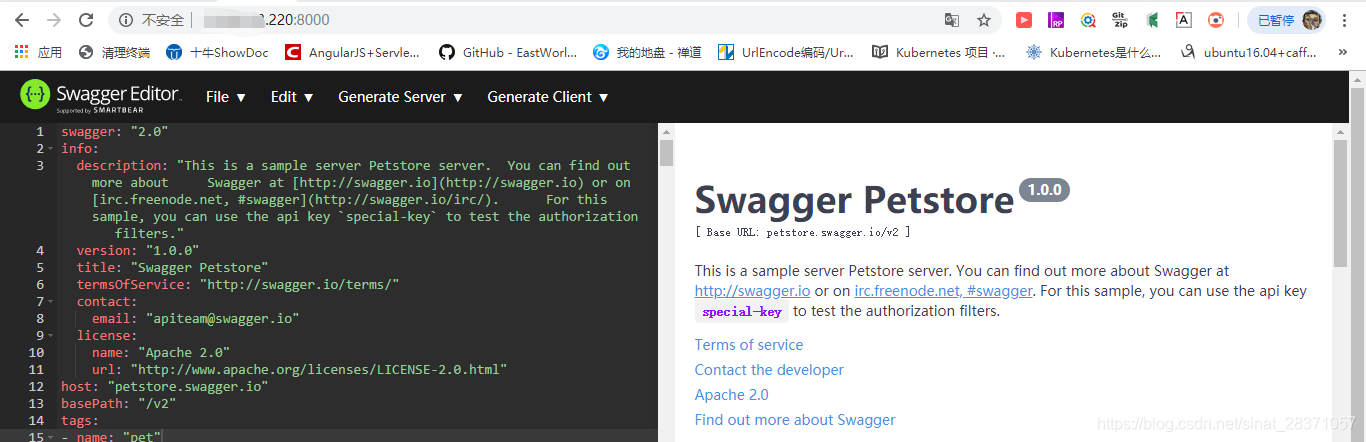Click the Google Translate icon in address bar
This screenshot has width=1366, height=442.
952,20
